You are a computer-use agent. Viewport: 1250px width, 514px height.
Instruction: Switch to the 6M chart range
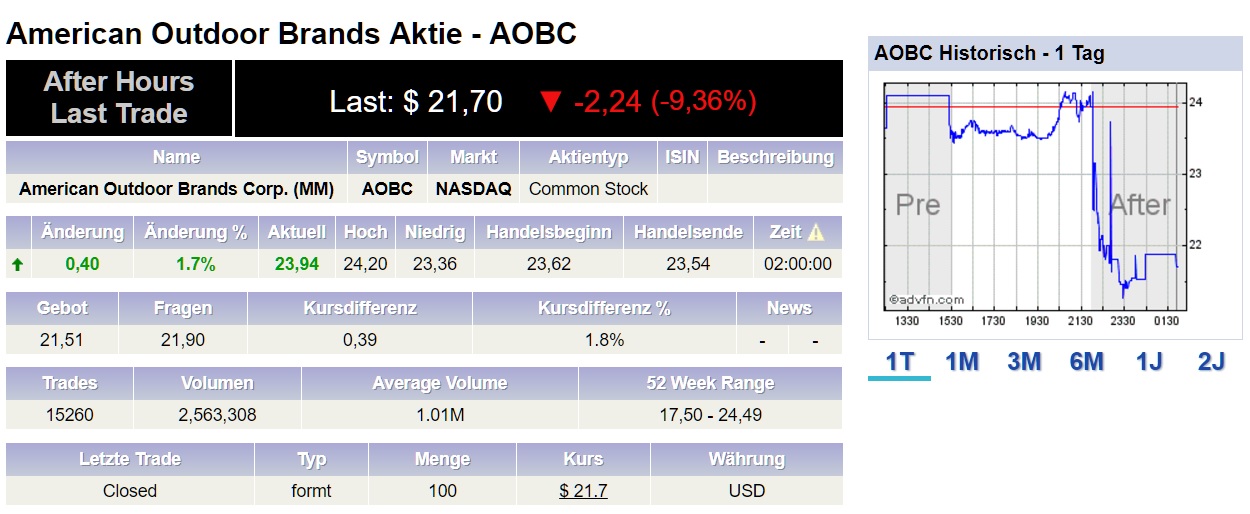1086,361
